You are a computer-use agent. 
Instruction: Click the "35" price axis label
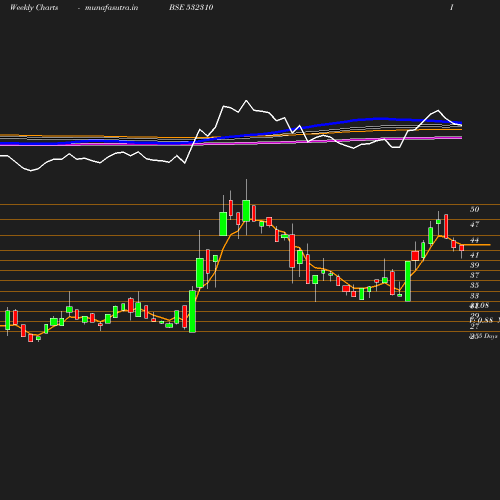click(475, 285)
